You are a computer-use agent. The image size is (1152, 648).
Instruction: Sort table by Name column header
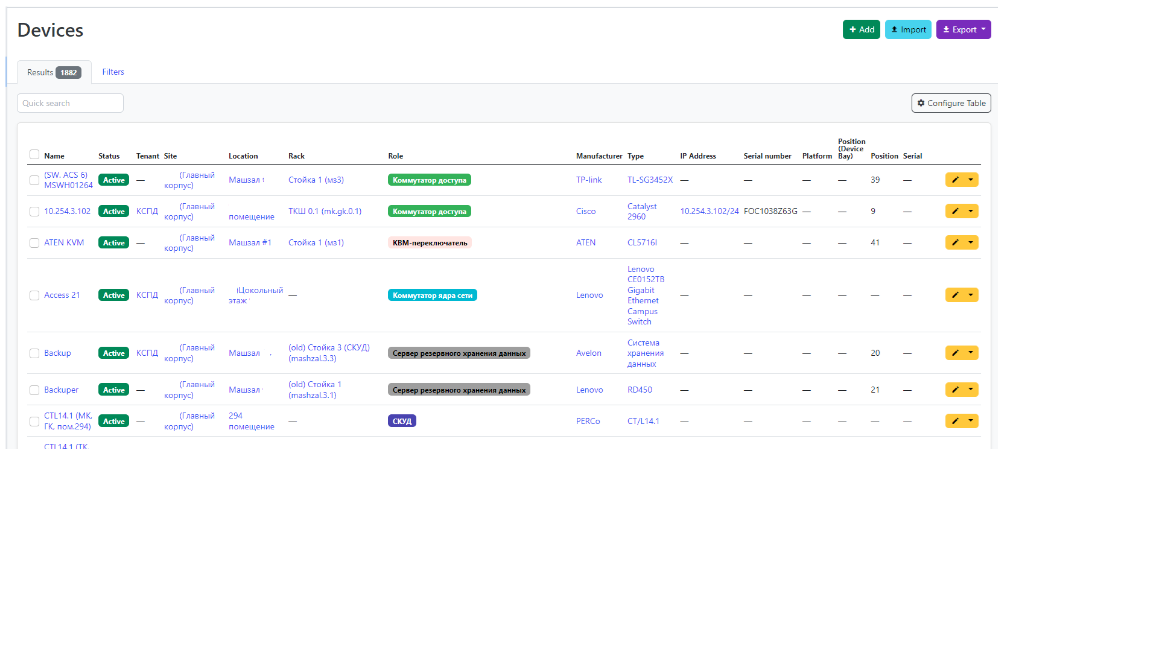tap(54, 156)
